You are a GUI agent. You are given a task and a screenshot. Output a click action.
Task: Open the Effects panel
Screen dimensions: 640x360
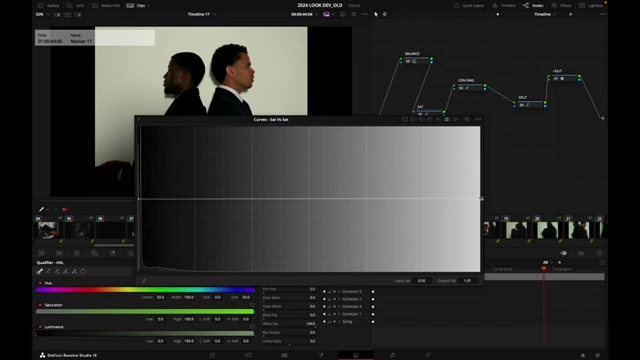coord(562,6)
